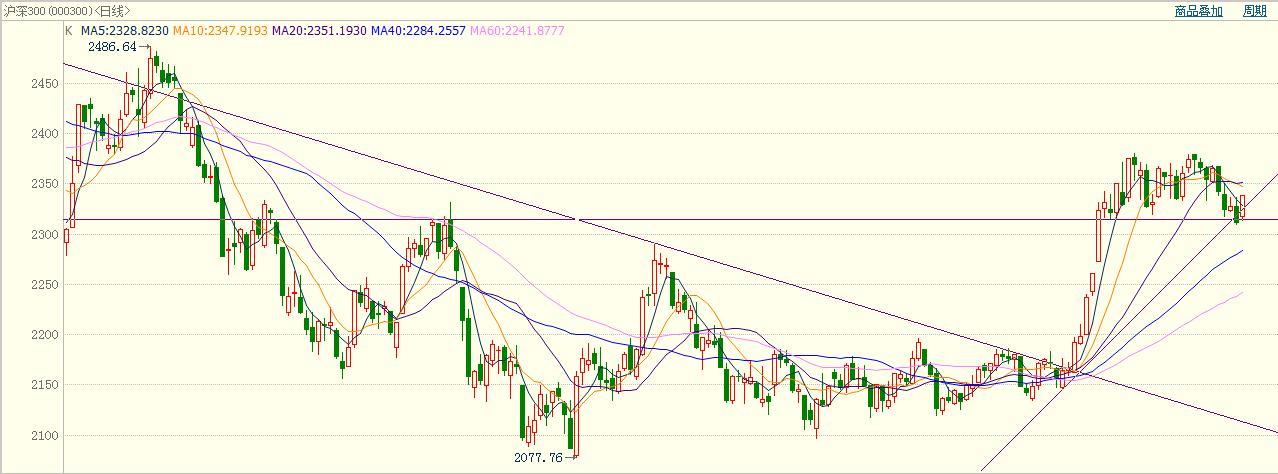Select the MA10:2347.9193 indicator label
Image resolution: width=1278 pixels, height=474 pixels.
(x=220, y=31)
